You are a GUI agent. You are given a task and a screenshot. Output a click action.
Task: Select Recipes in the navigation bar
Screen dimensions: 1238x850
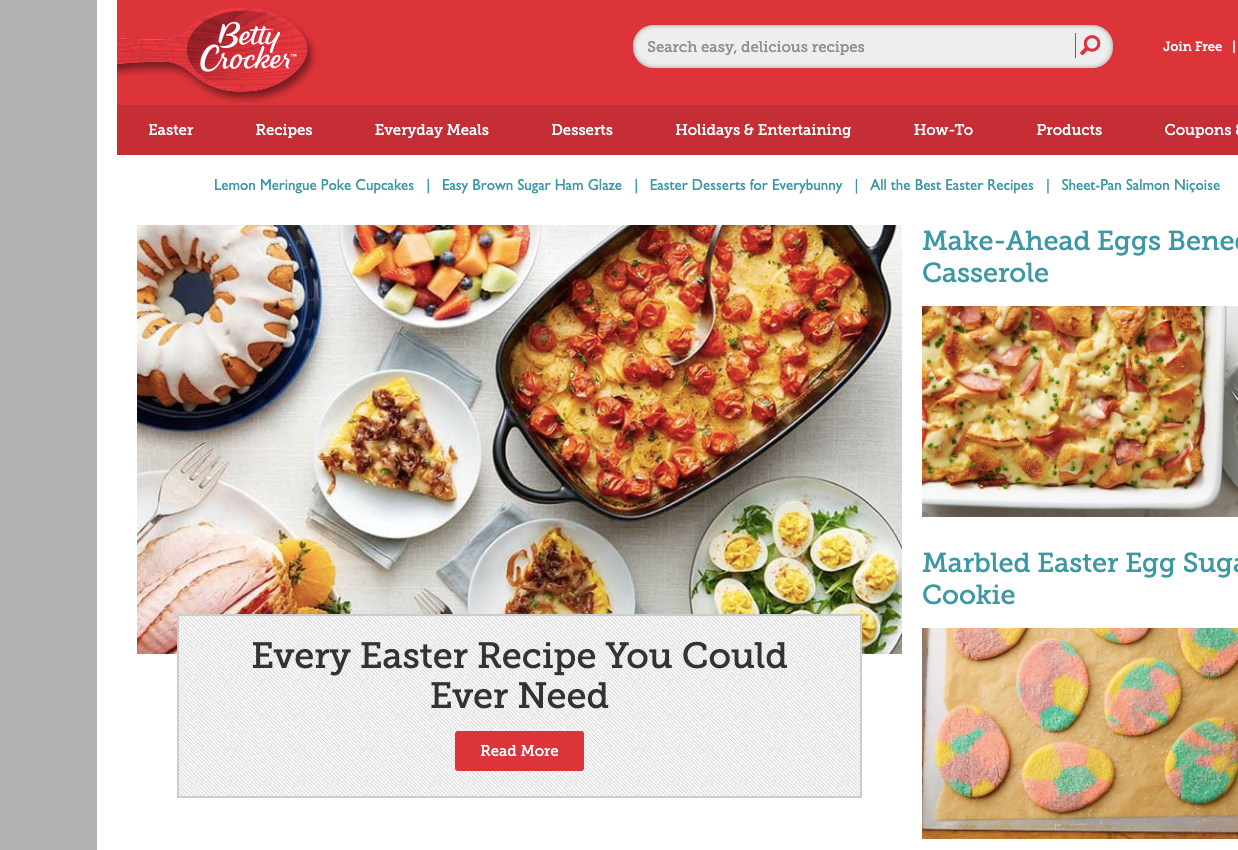tap(284, 130)
